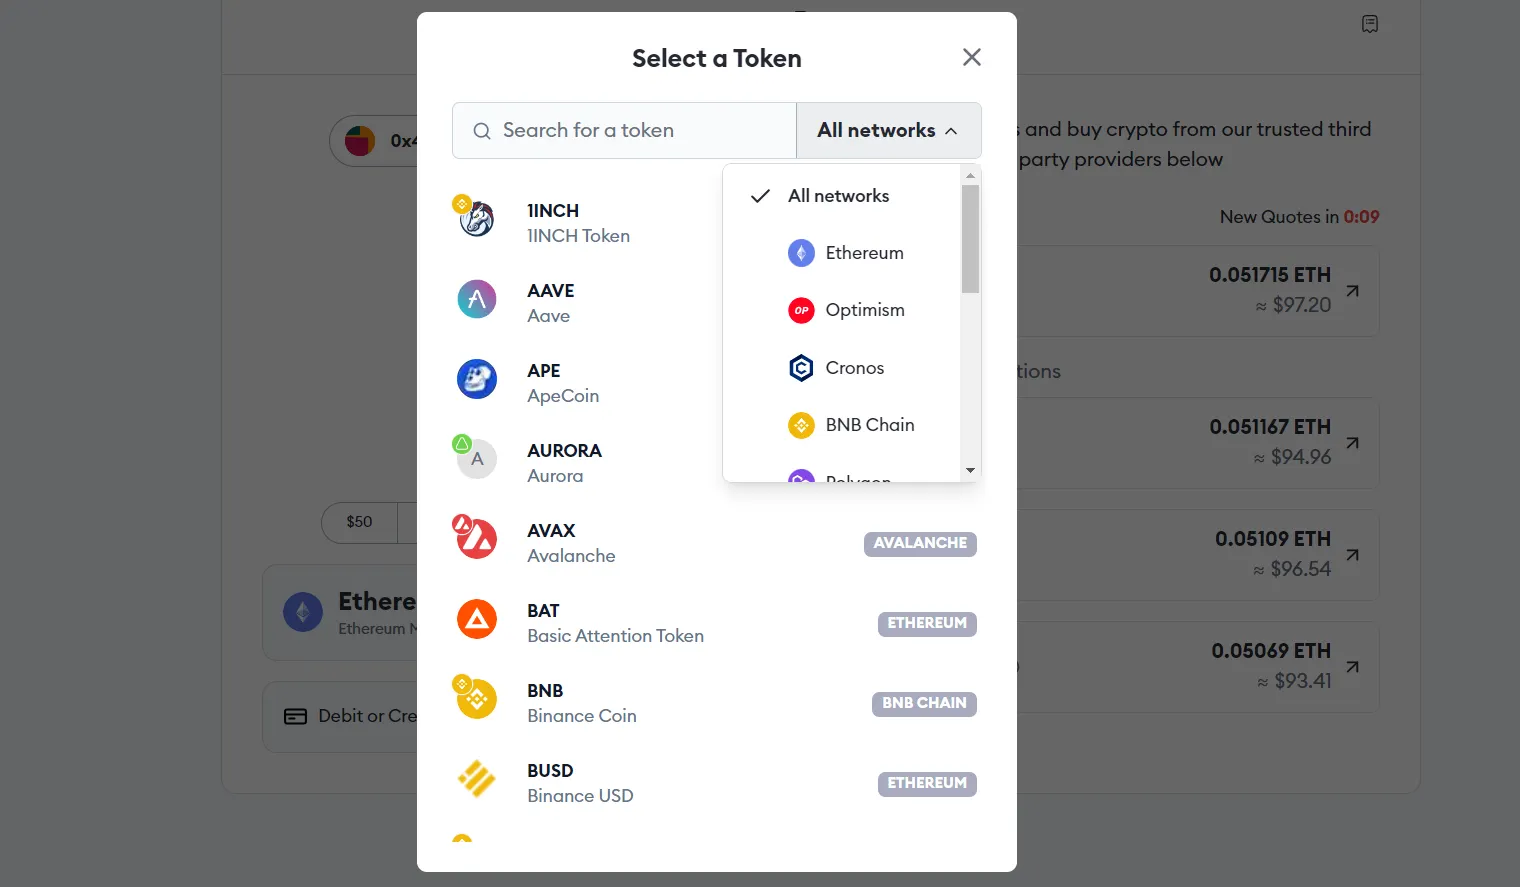The image size is (1520, 887).
Task: Click the Binance Coin BNB icon
Action: 477,699
